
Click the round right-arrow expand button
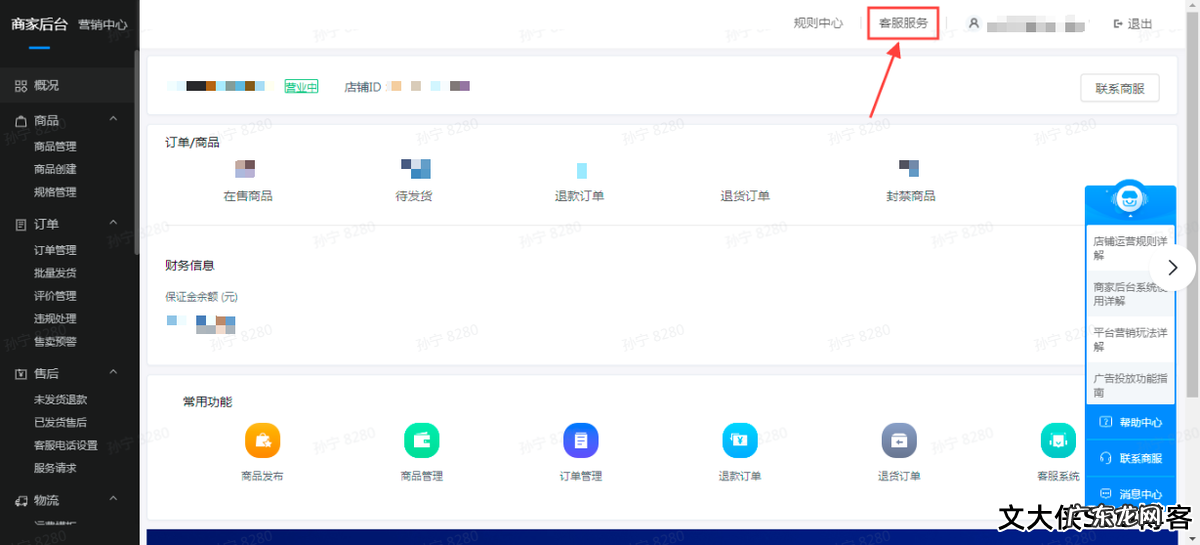coord(1172,268)
